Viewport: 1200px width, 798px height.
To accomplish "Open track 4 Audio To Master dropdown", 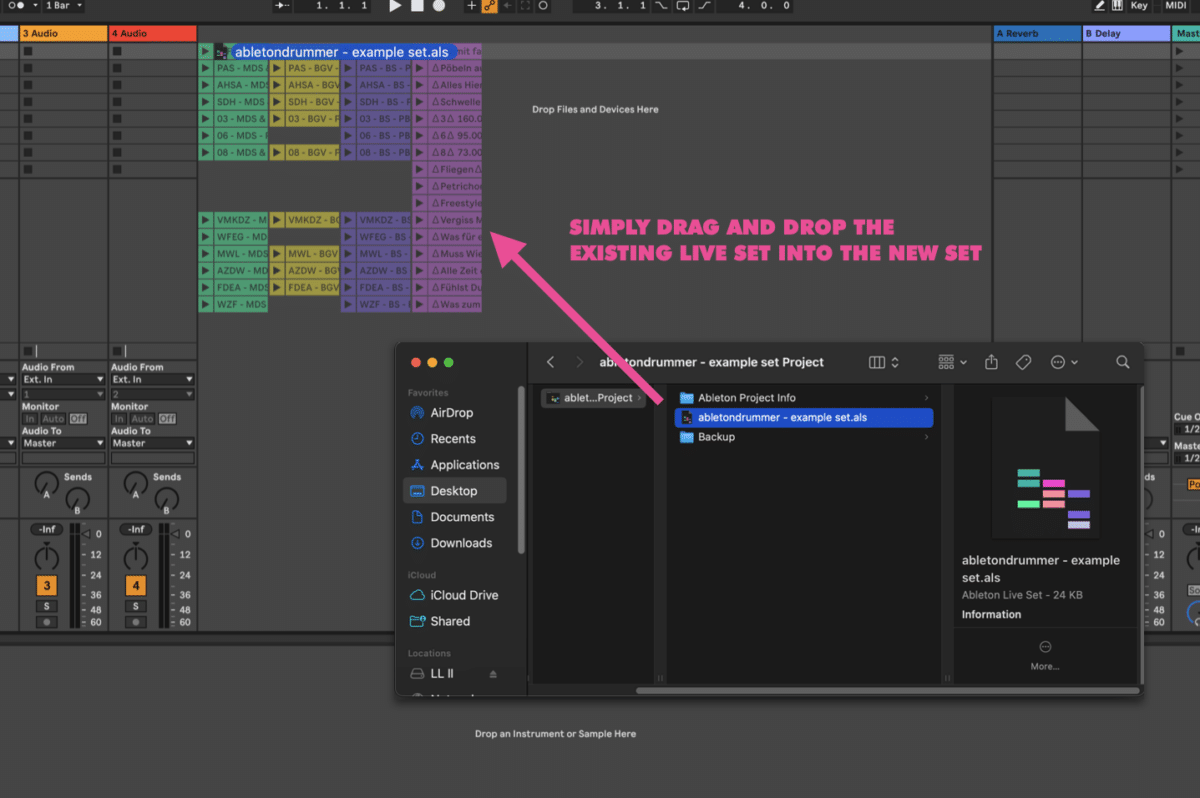I will (x=152, y=443).
